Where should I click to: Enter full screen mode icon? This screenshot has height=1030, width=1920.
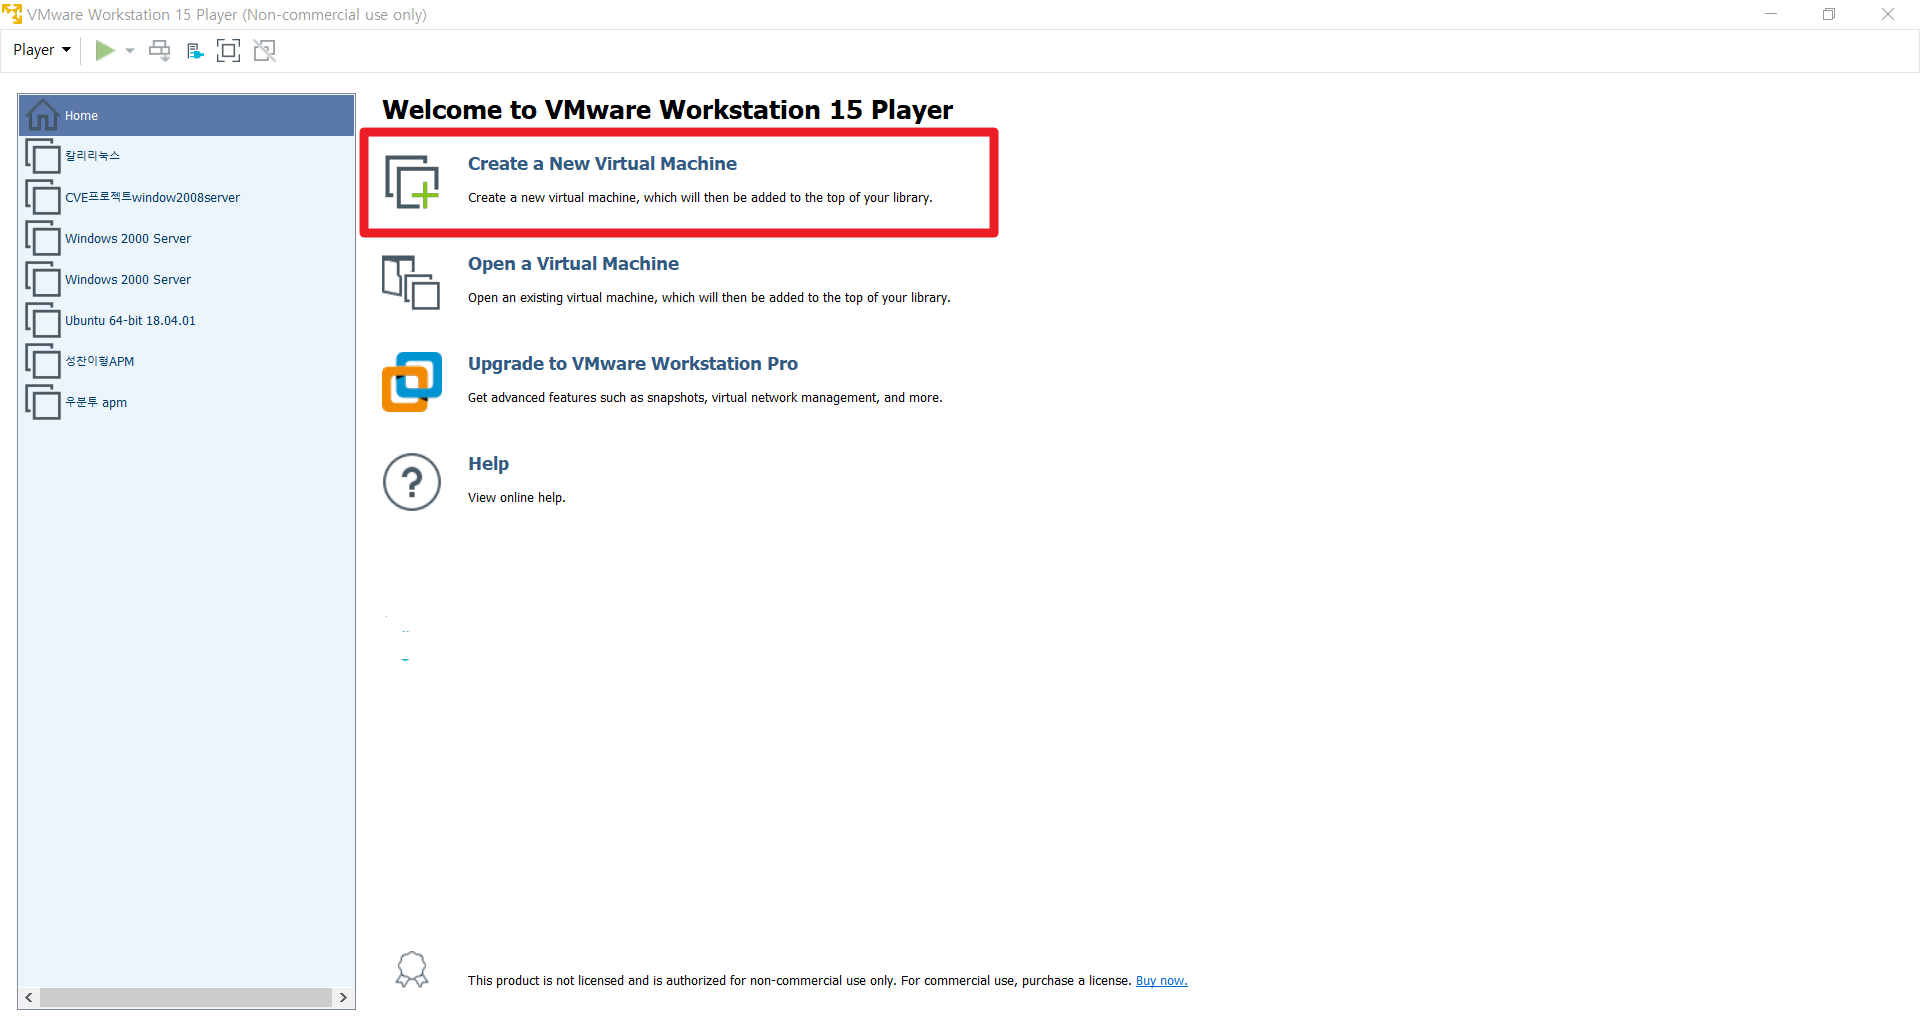coord(229,50)
